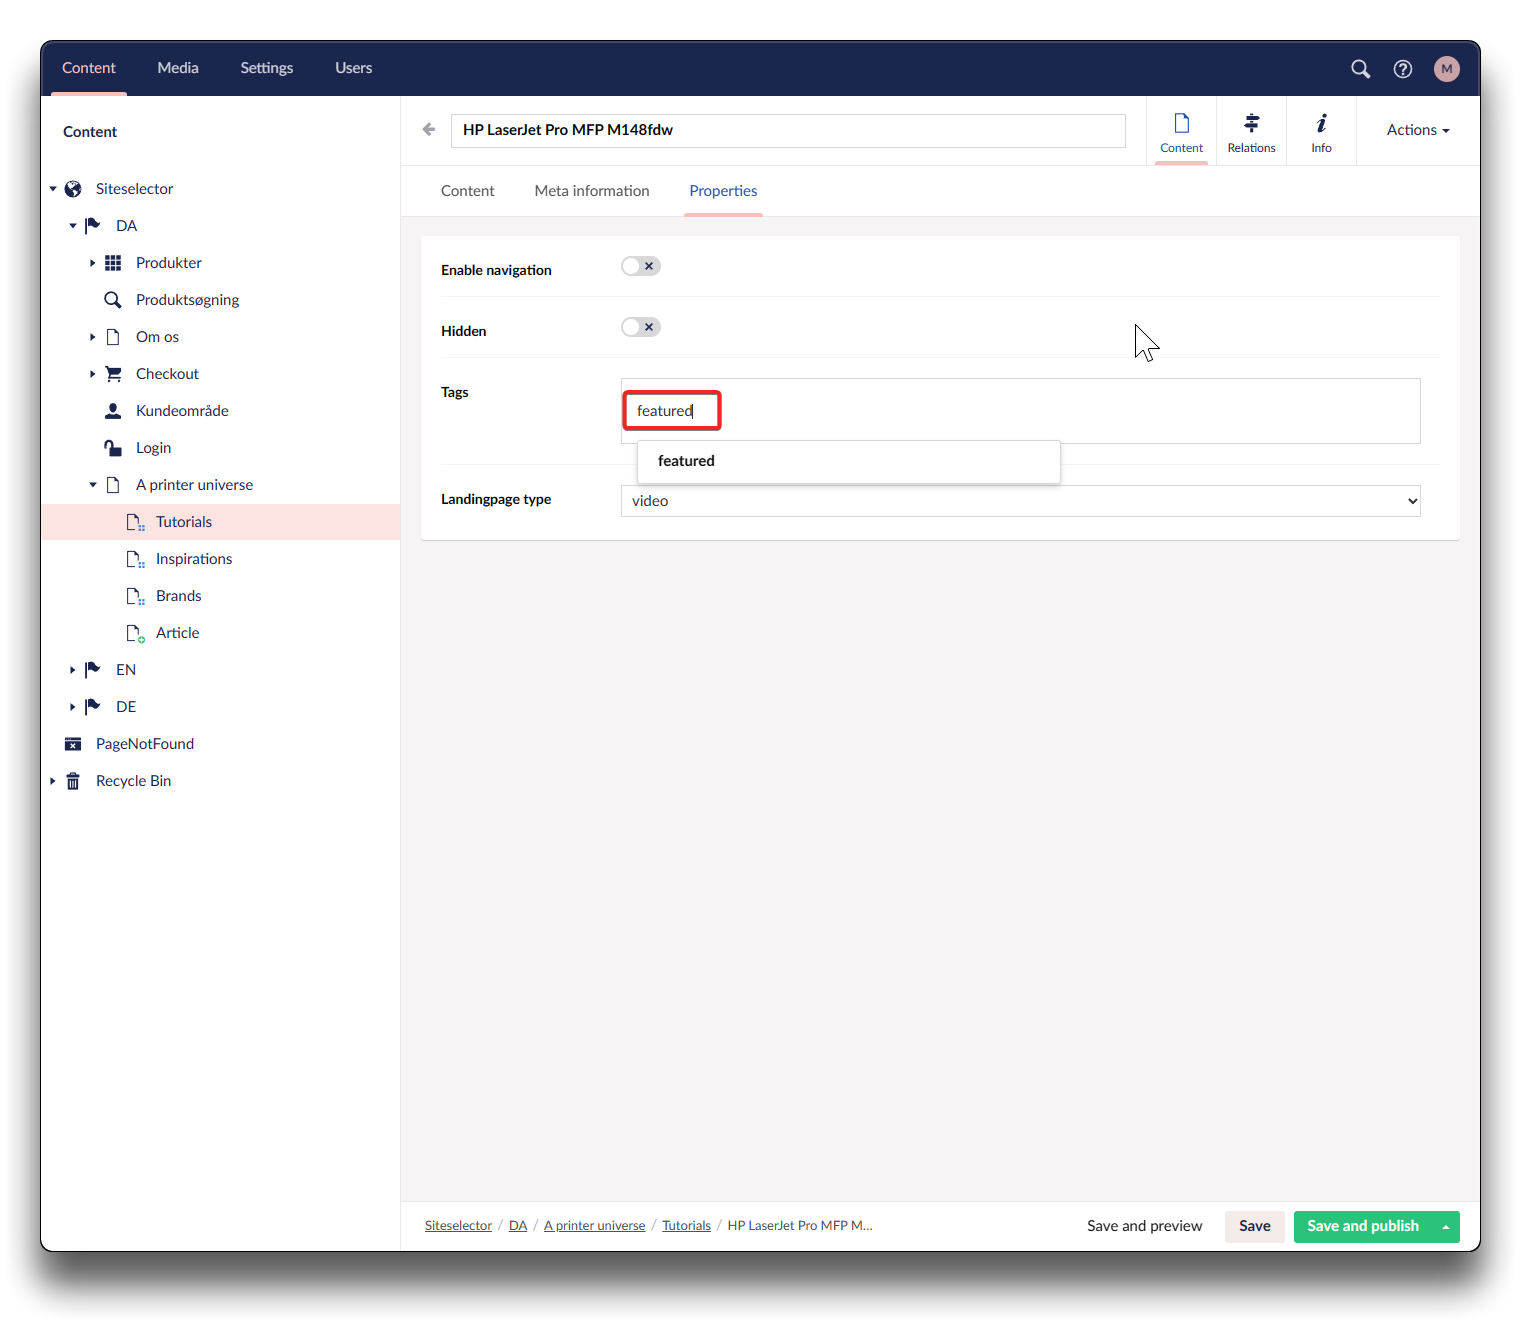Select the Checkout cart icon in tree
Image resolution: width=1521 pixels, height=1324 pixels.
tap(113, 374)
